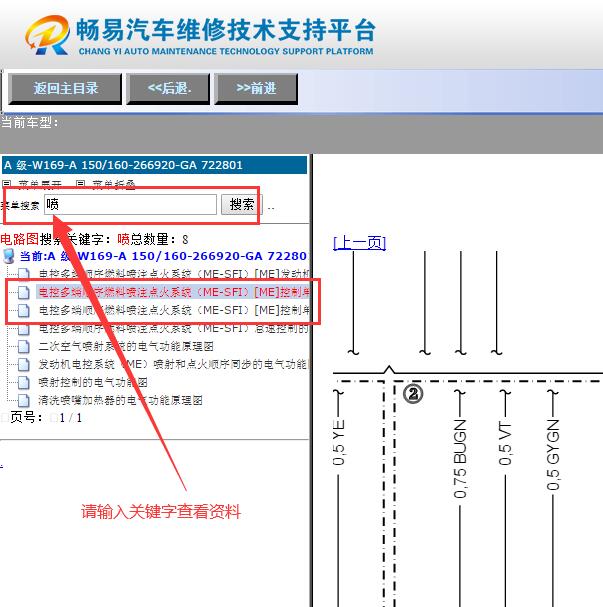Screen dimensions: 603x607
Task: Go forward with the >>前进 button
Action: pyautogui.click(x=256, y=89)
